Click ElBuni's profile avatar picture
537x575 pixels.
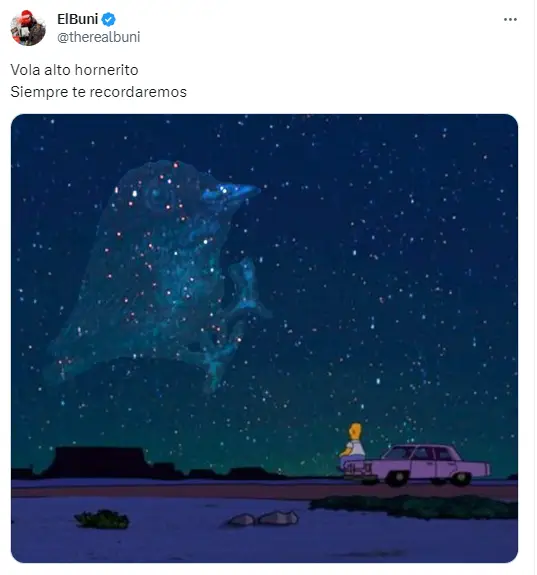[x=28, y=28]
